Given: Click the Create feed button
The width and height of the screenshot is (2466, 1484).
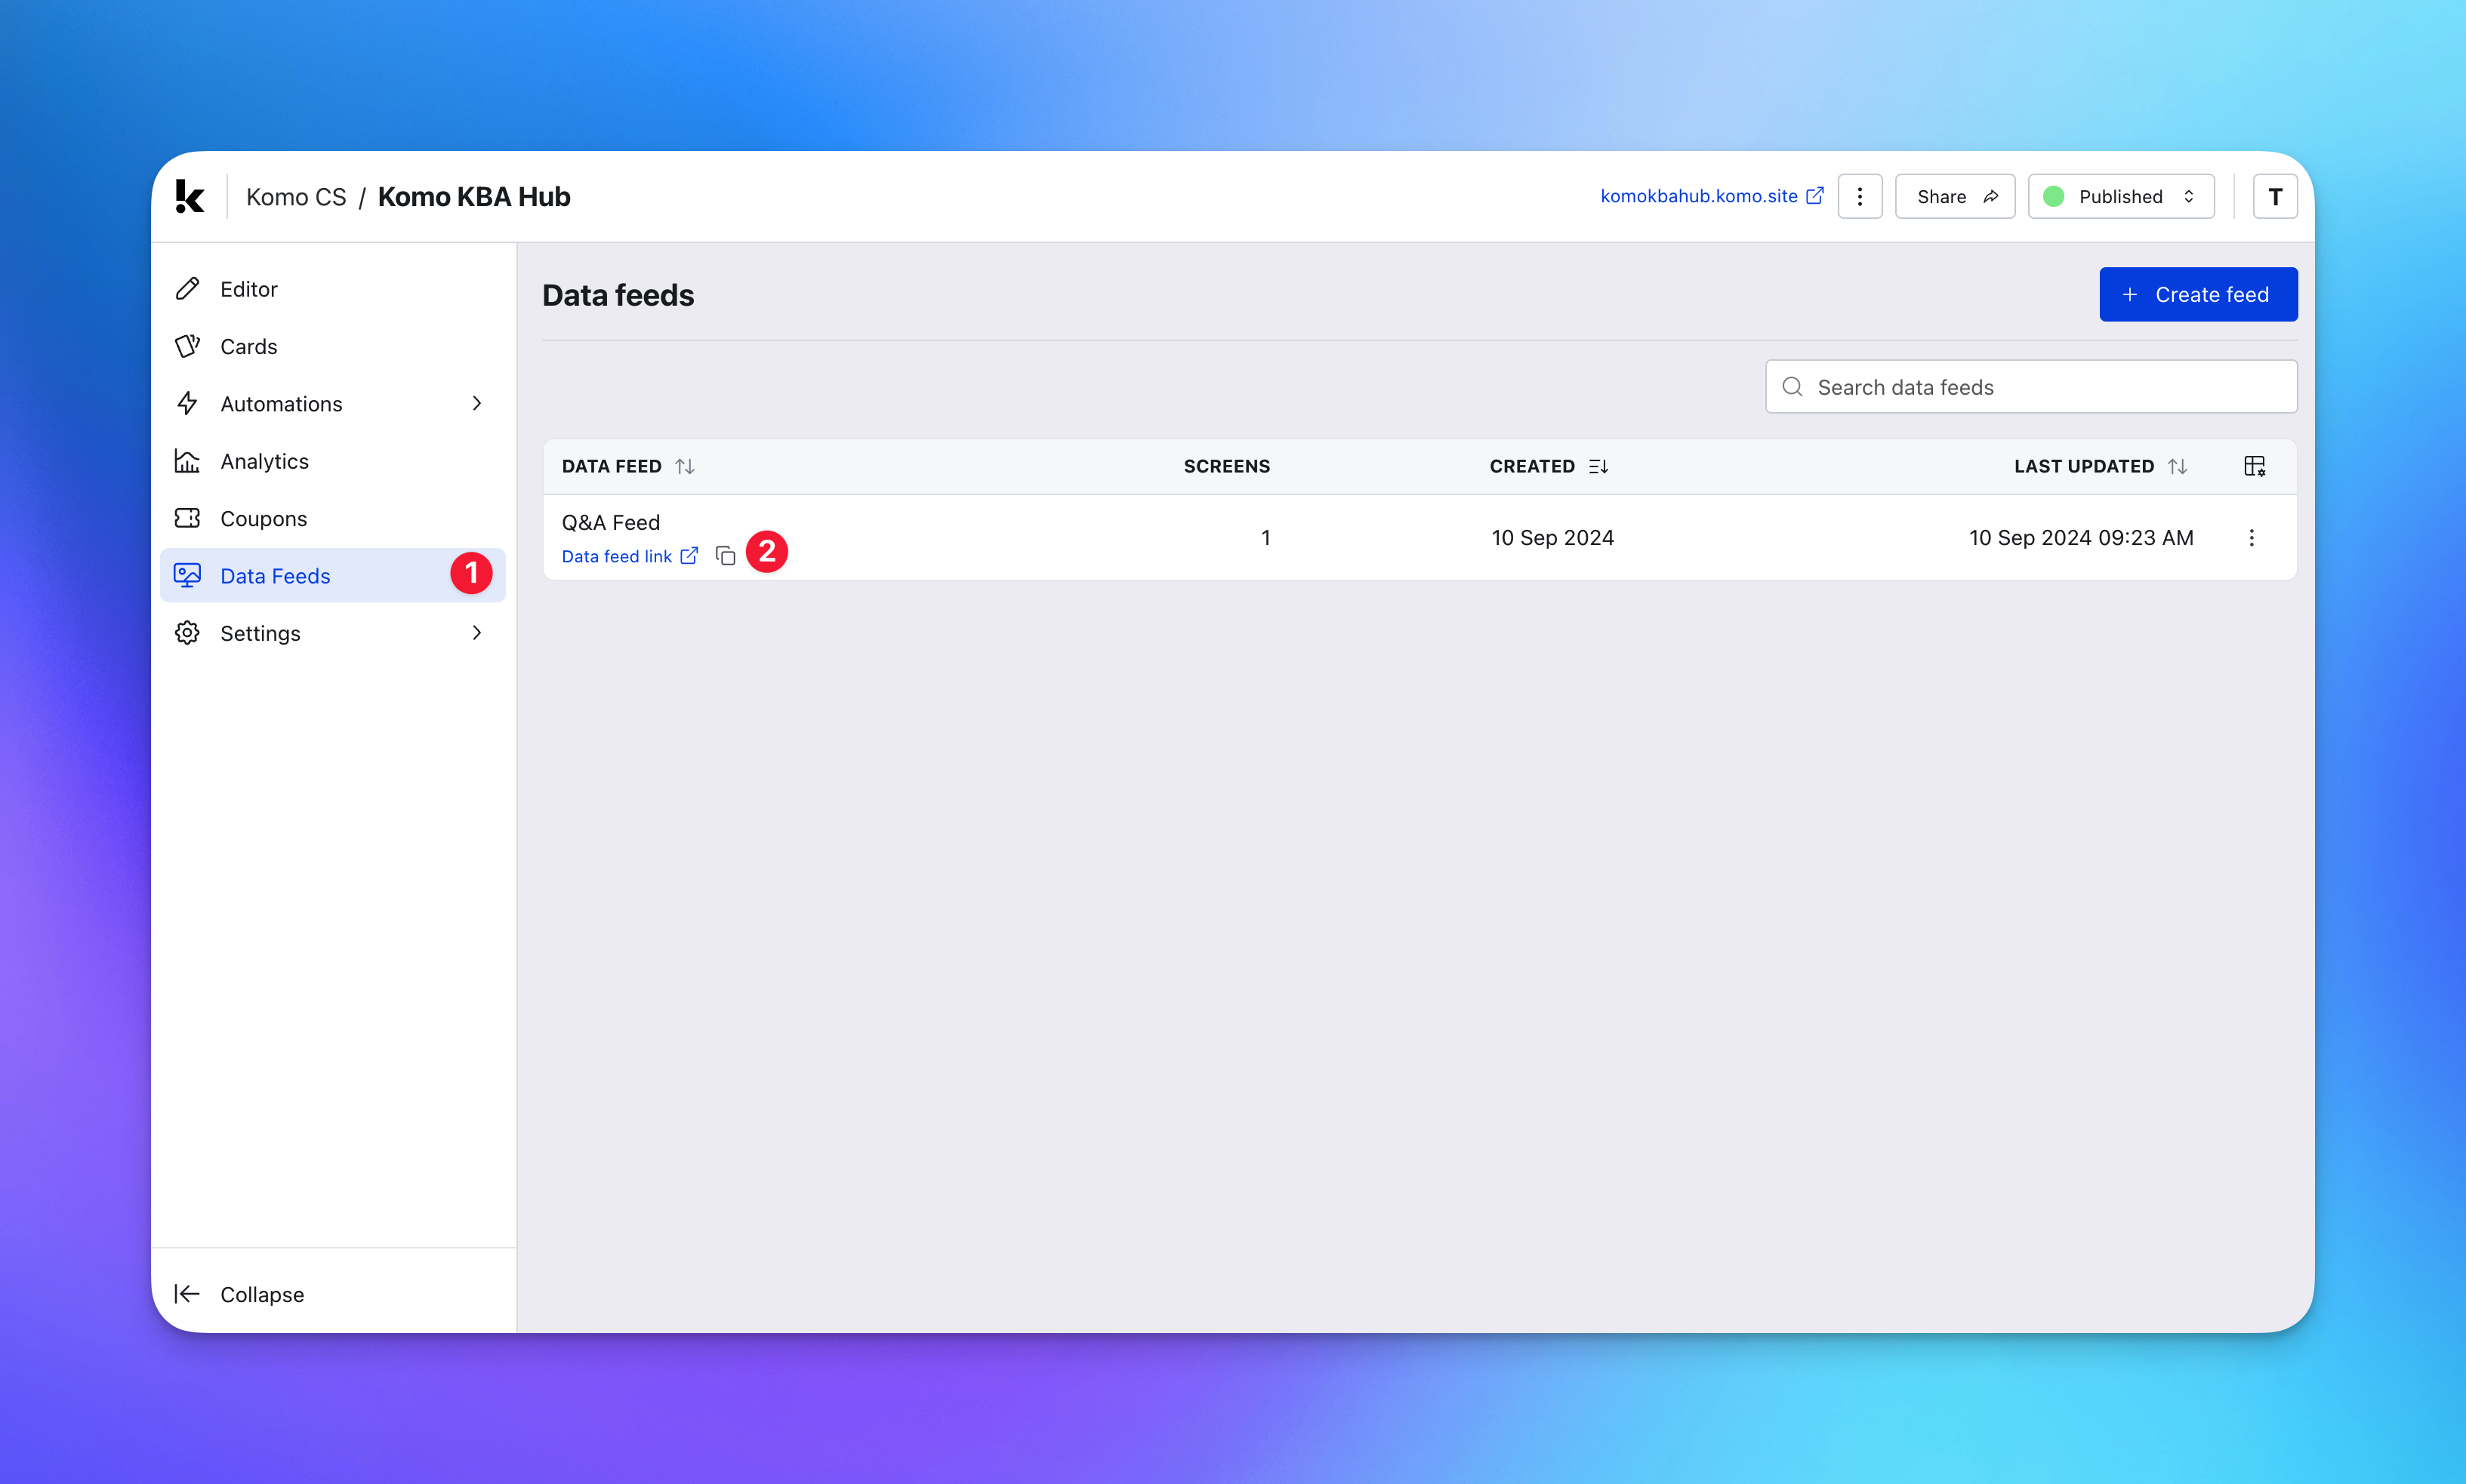Looking at the screenshot, I should (2197, 294).
